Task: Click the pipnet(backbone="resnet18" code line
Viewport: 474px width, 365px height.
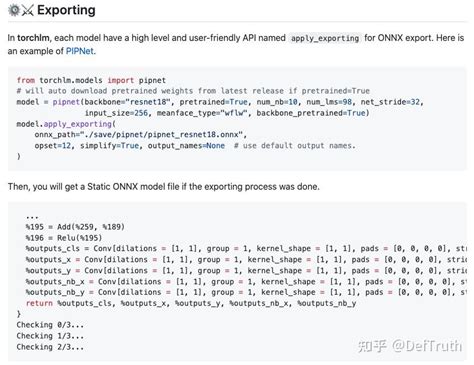Action: 220,102
